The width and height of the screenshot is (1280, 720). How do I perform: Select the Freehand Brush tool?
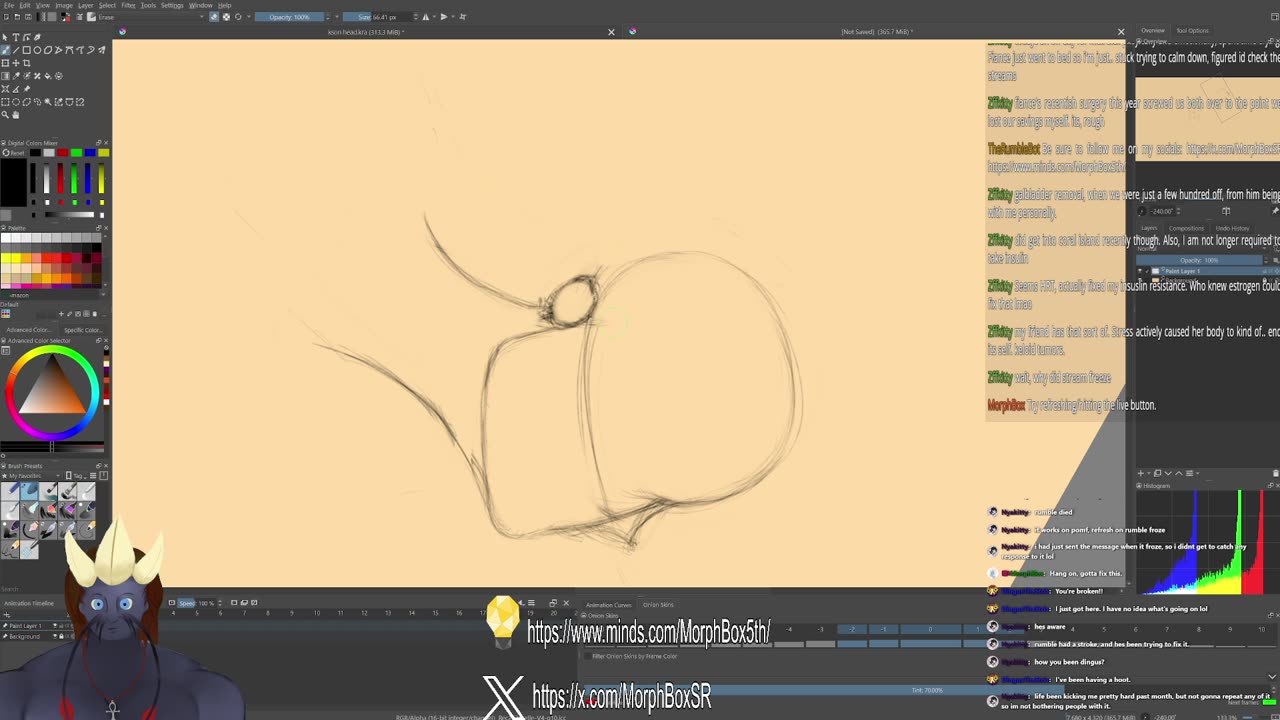tap(5, 50)
